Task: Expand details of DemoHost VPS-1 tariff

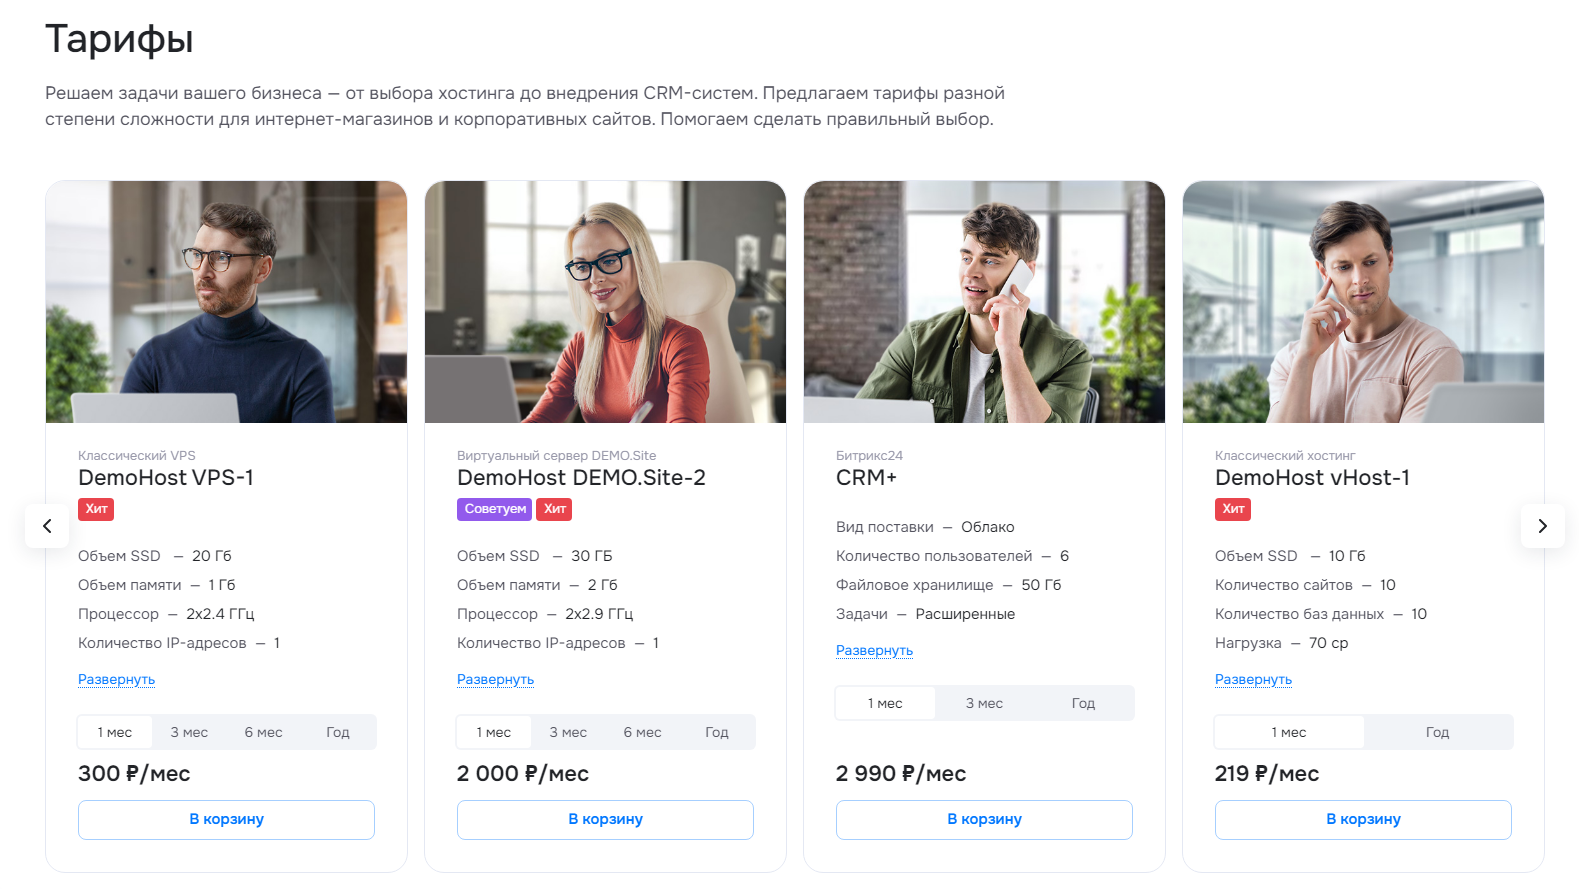Action: pos(116,680)
